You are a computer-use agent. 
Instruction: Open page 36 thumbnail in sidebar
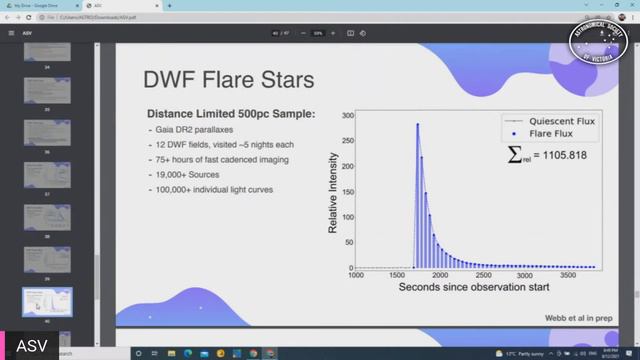pos(47,133)
